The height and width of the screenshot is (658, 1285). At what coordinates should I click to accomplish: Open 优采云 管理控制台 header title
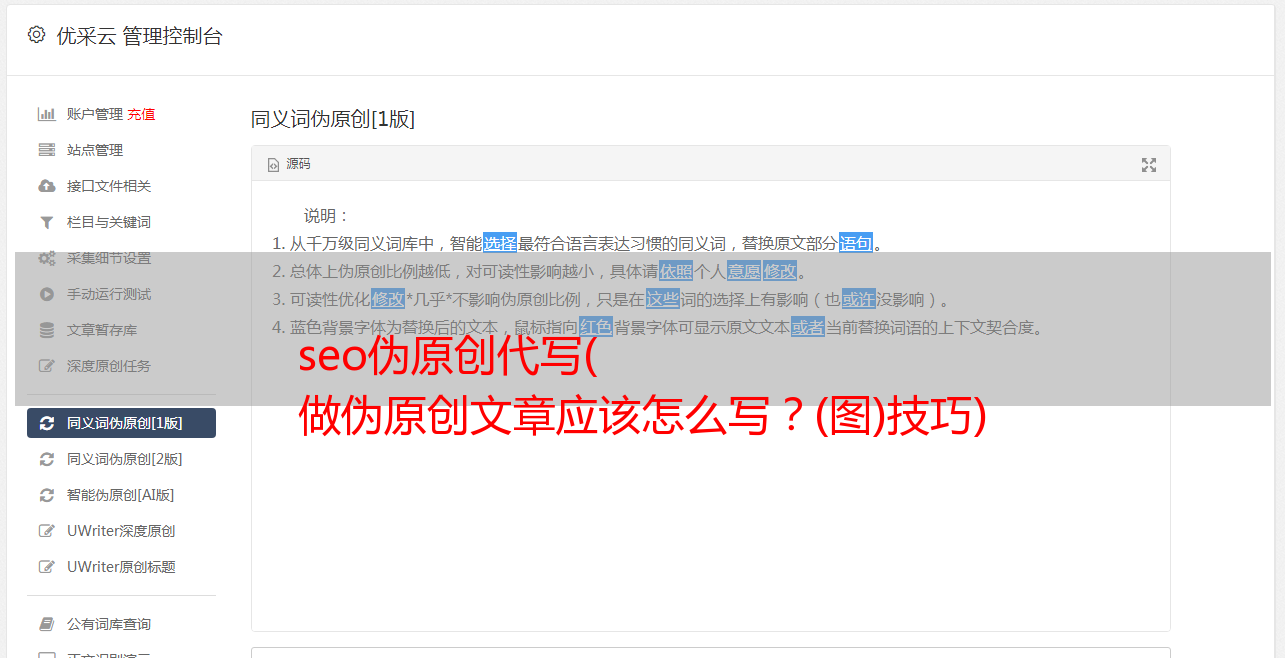(139, 36)
